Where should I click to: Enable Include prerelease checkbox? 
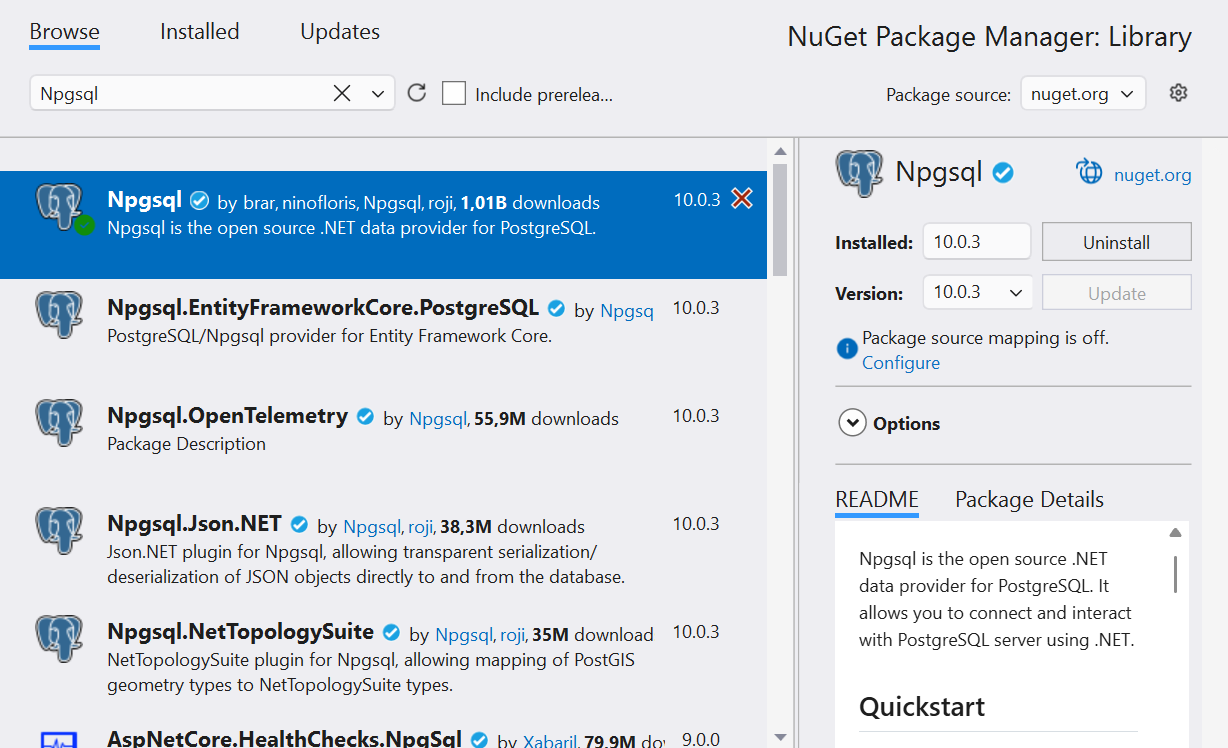(454, 93)
